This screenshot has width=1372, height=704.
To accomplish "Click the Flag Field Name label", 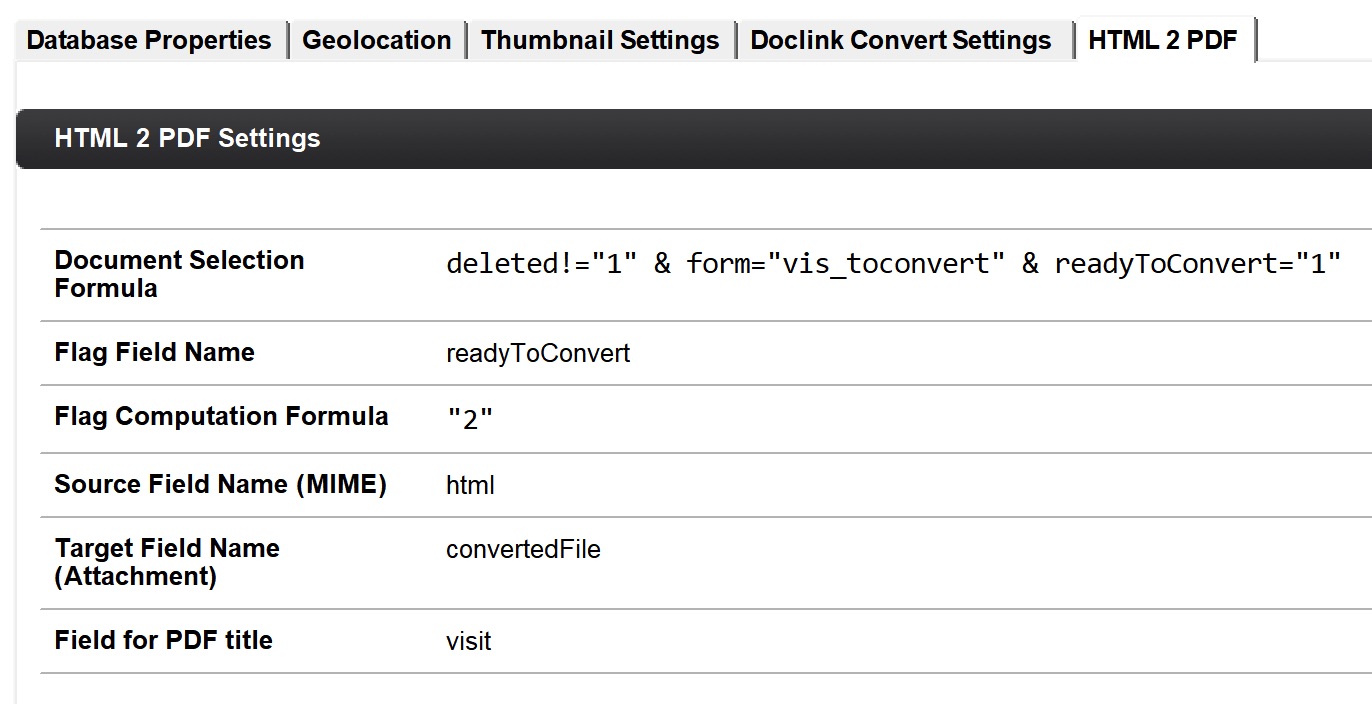I will (155, 352).
